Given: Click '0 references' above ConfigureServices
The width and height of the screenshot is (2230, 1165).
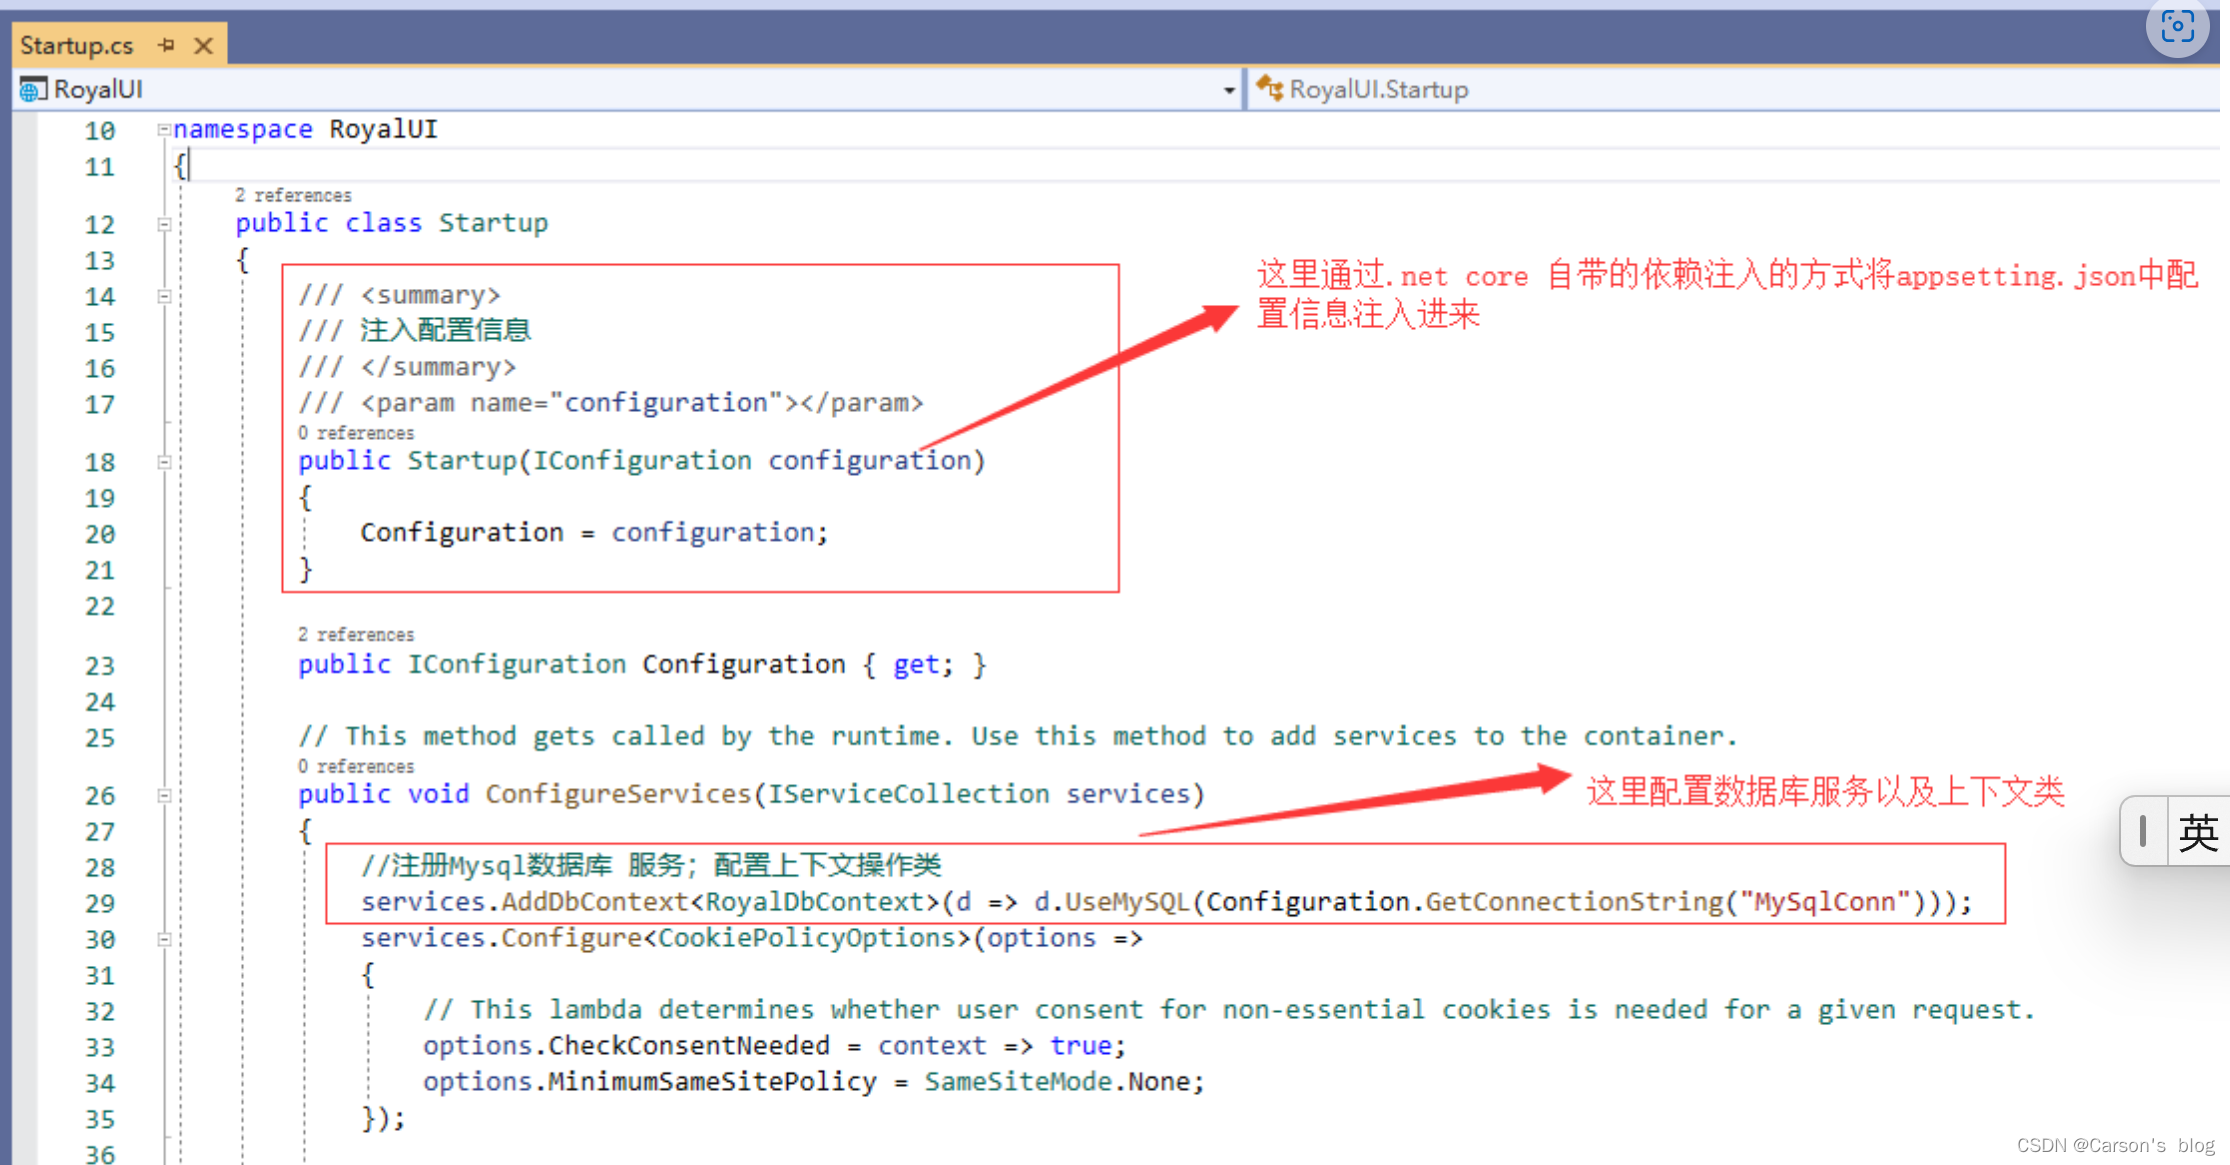Looking at the screenshot, I should click(356, 766).
